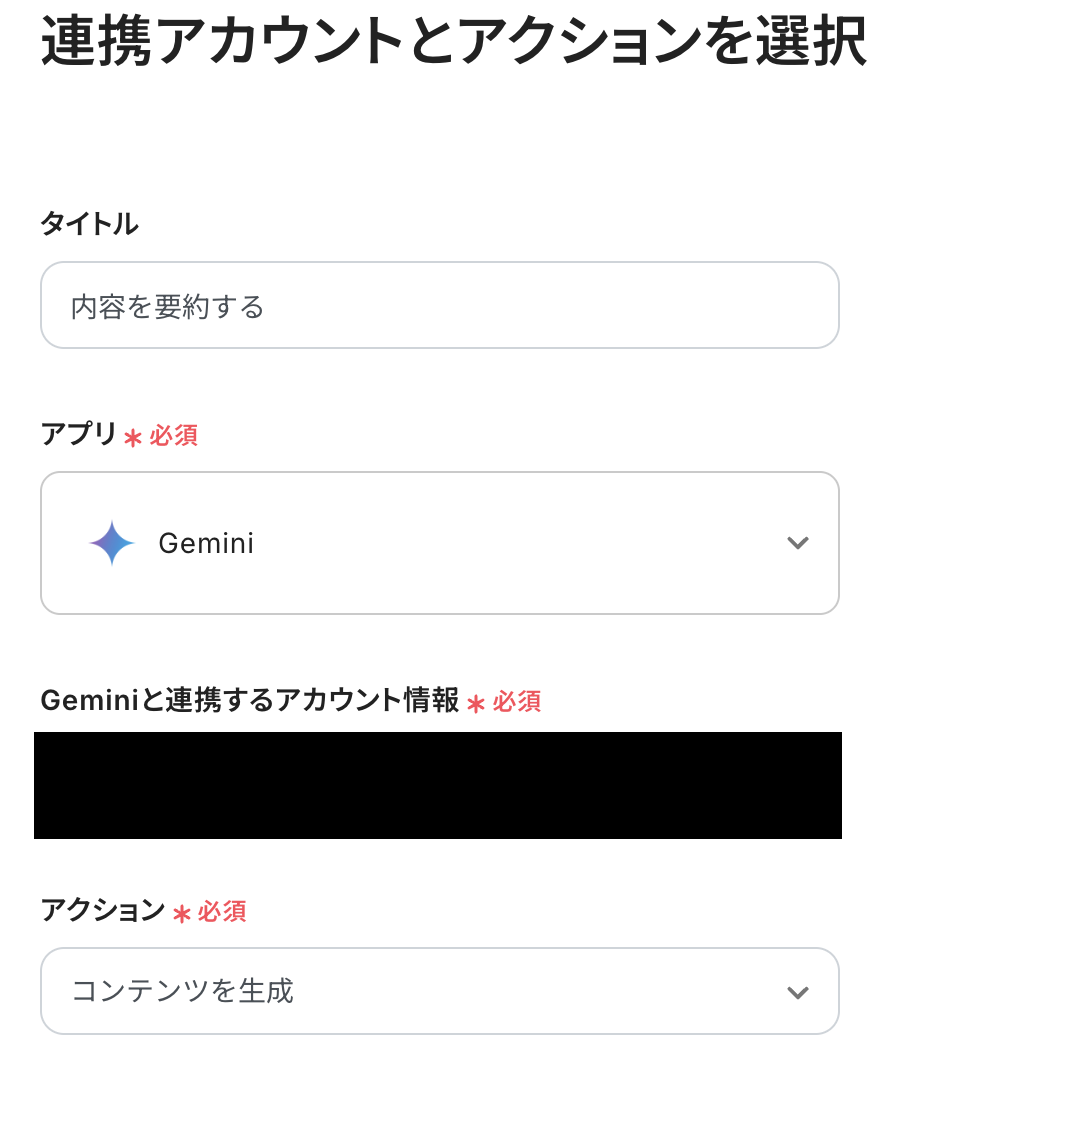Screen dimensions: 1090x1122
Task: Click the 連携アカウントとアクションを選択 page heading
Action: [453, 42]
